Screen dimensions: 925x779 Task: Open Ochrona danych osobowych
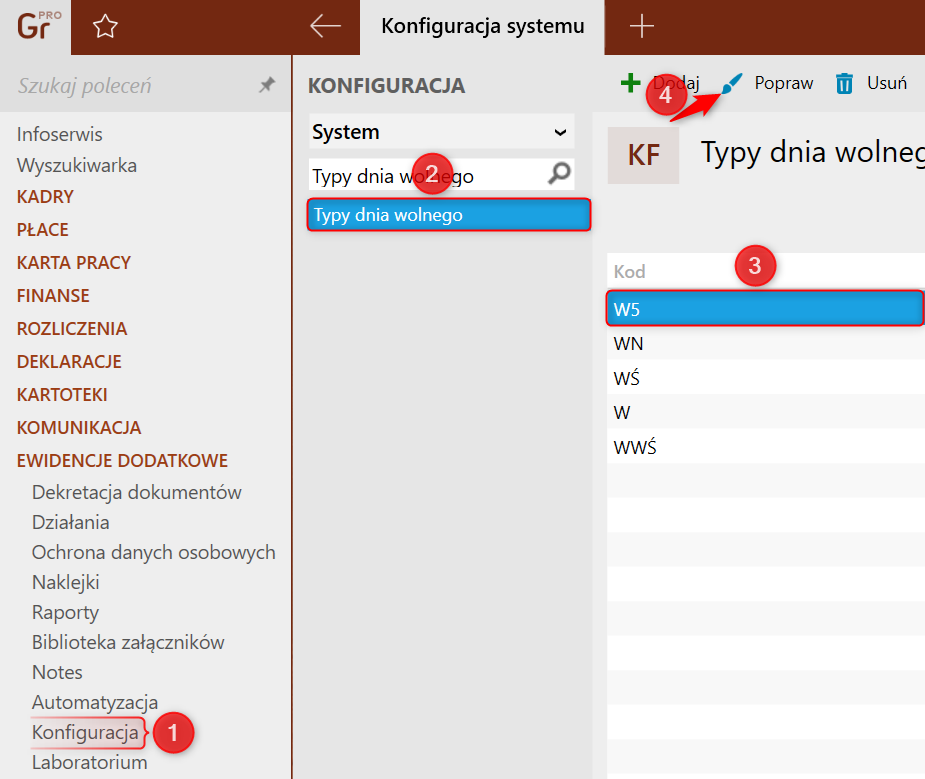pyautogui.click(x=154, y=553)
